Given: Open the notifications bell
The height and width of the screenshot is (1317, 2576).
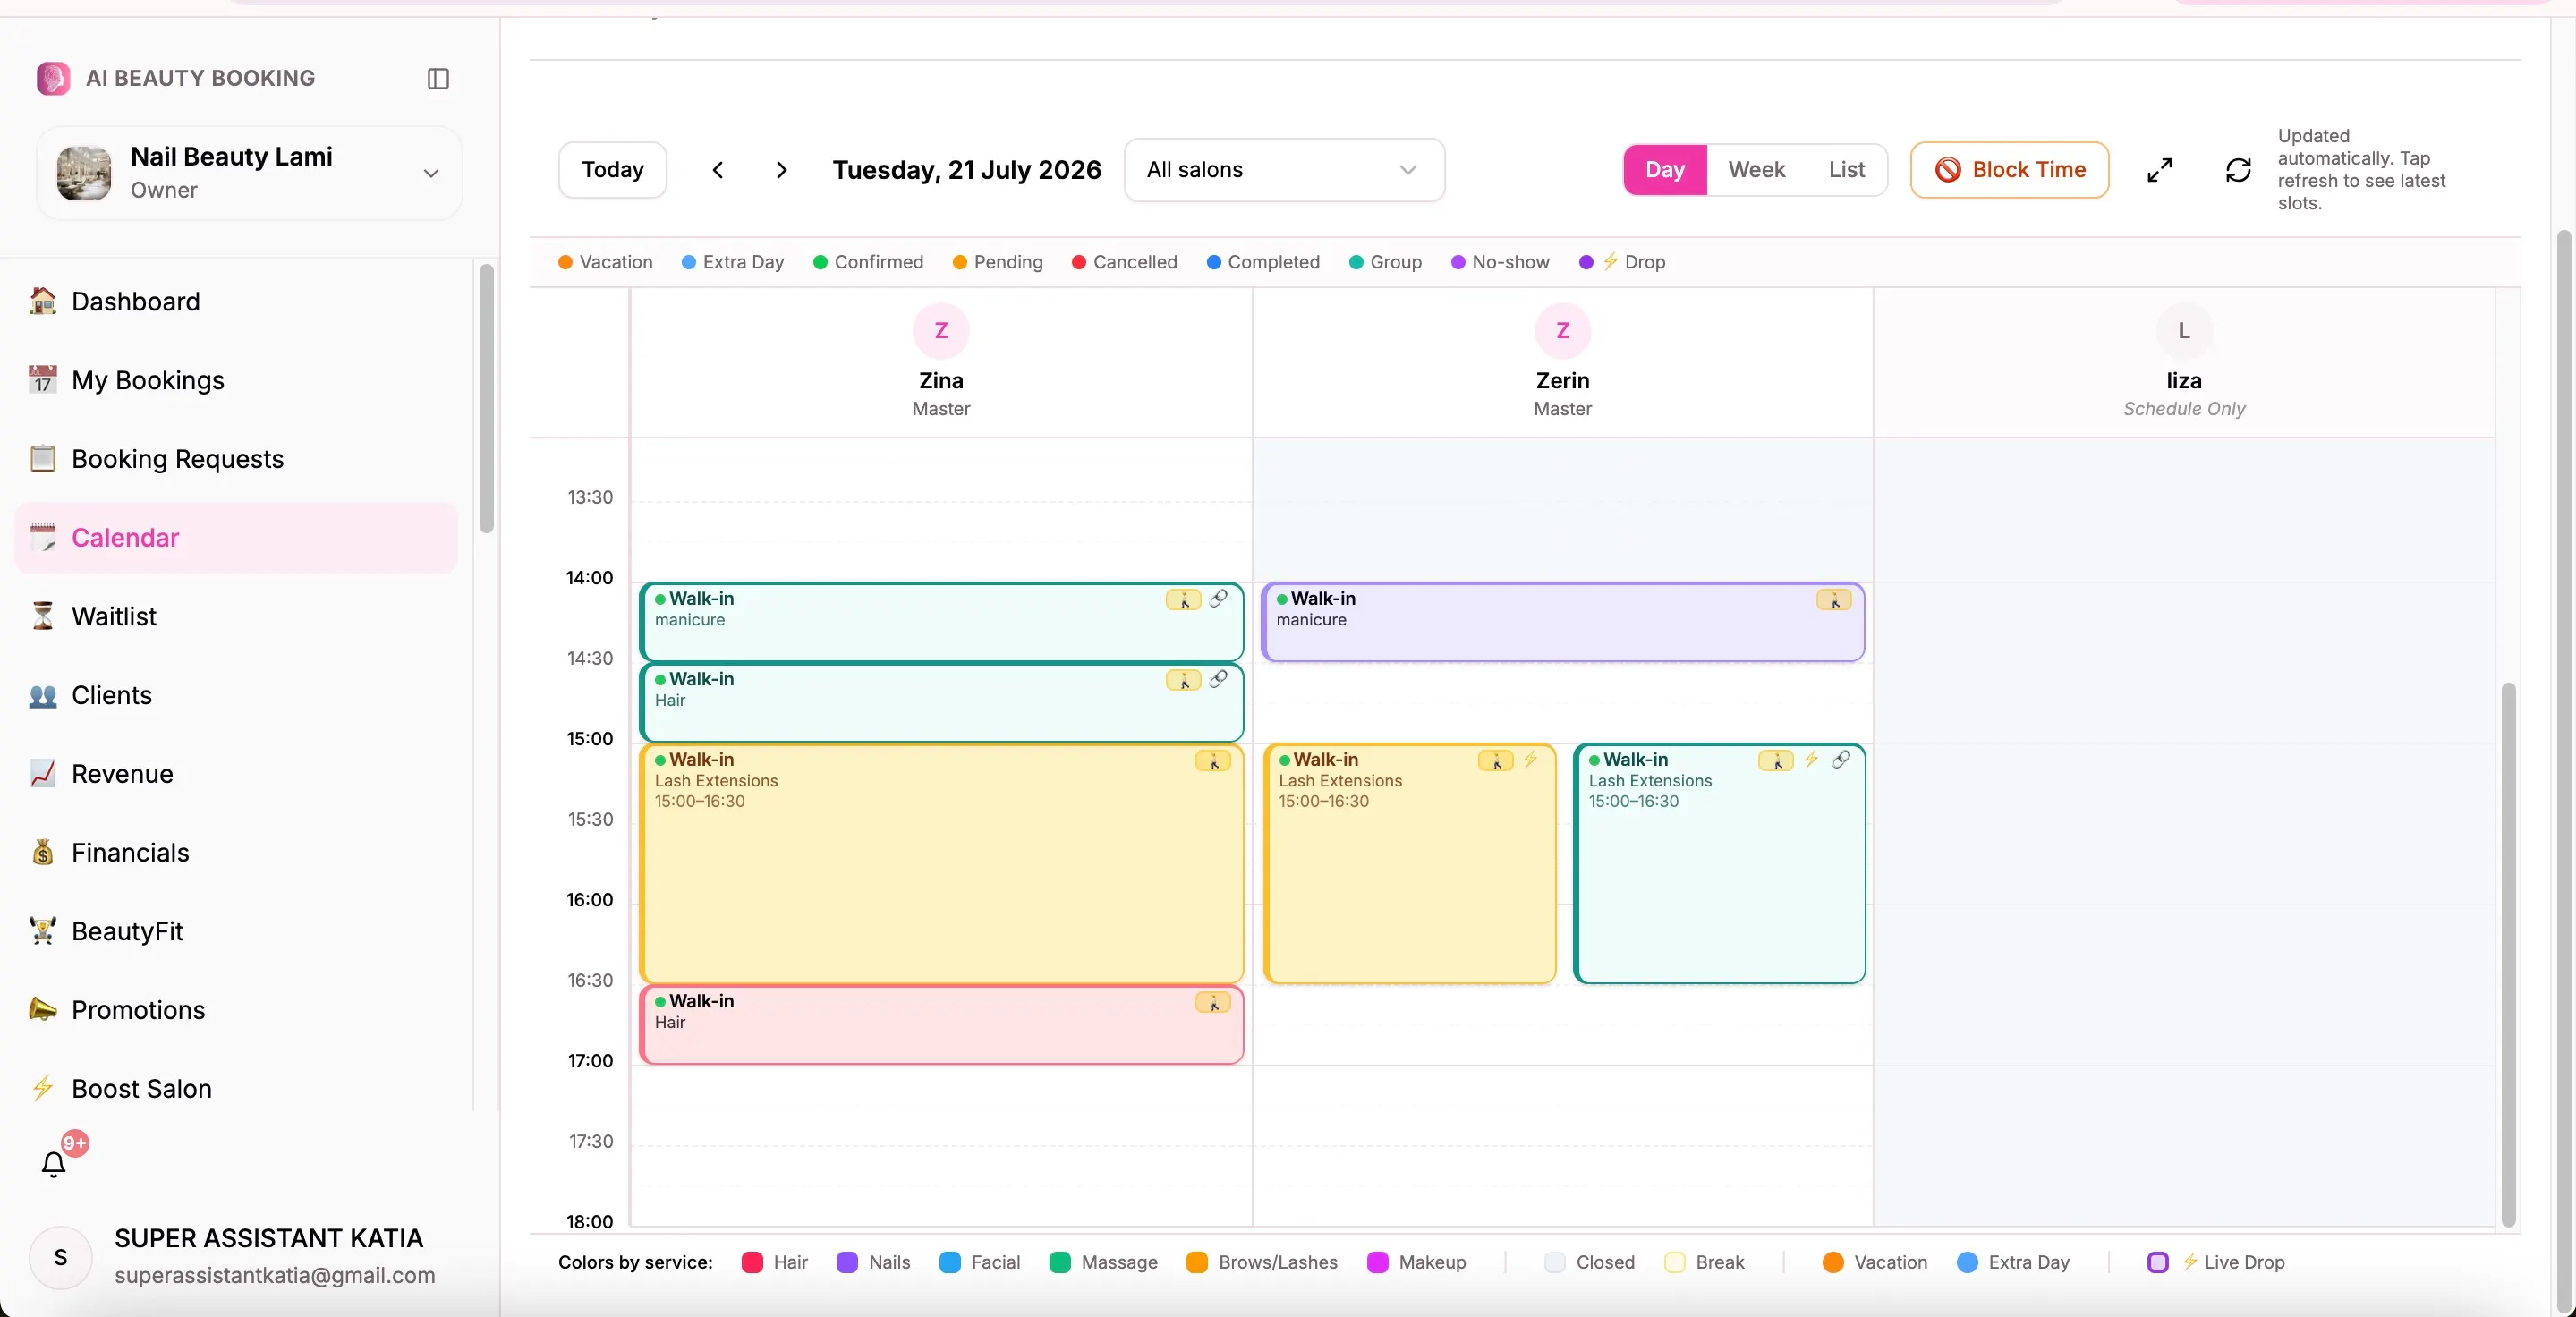Looking at the screenshot, I should coord(54,1164).
